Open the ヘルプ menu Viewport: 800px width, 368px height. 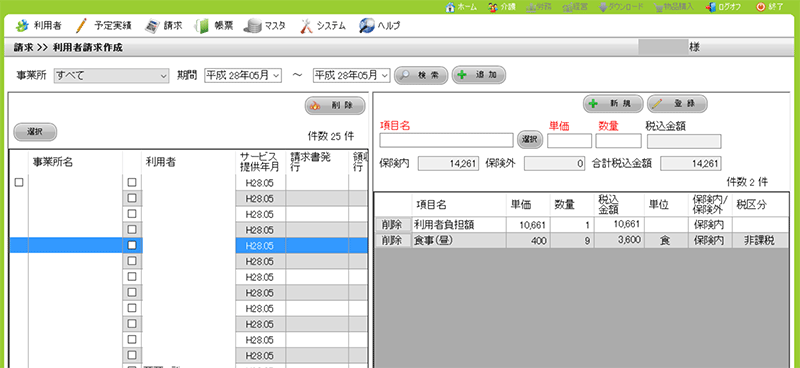click(x=379, y=26)
